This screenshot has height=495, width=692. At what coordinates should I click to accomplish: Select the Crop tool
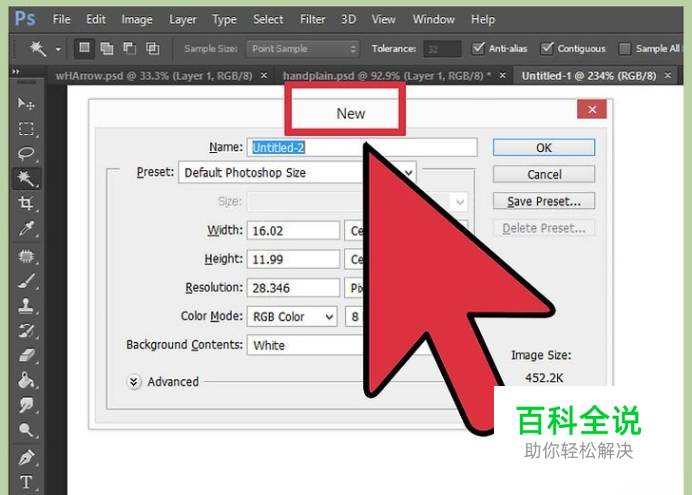click(x=26, y=203)
